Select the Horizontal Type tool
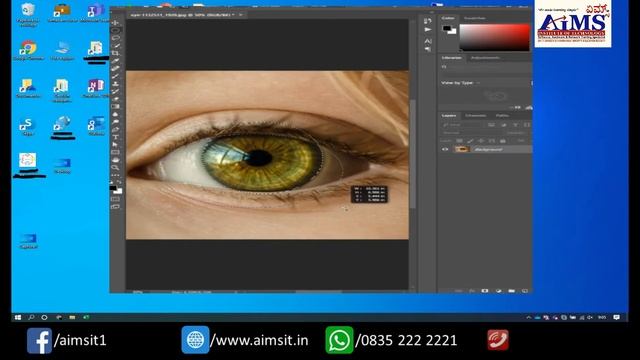Image resolution: width=640 pixels, height=360 pixels. coord(116,137)
